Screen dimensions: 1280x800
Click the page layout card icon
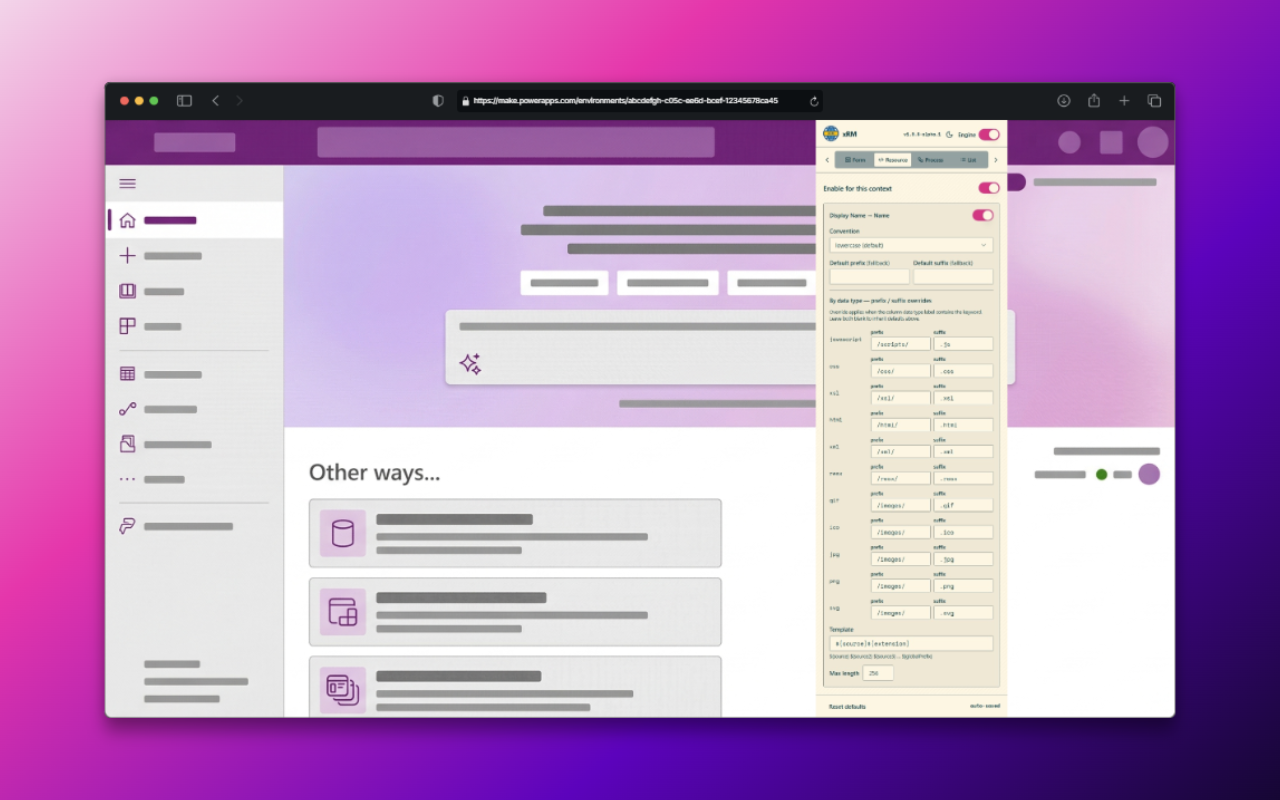(343, 612)
